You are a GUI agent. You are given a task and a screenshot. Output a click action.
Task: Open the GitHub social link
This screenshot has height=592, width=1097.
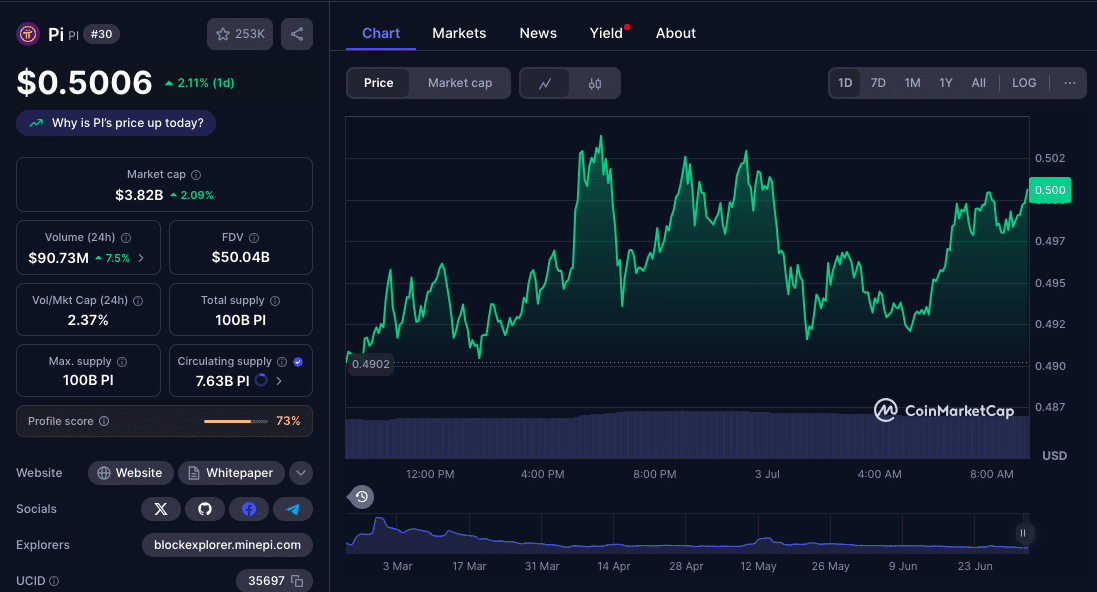(204, 509)
